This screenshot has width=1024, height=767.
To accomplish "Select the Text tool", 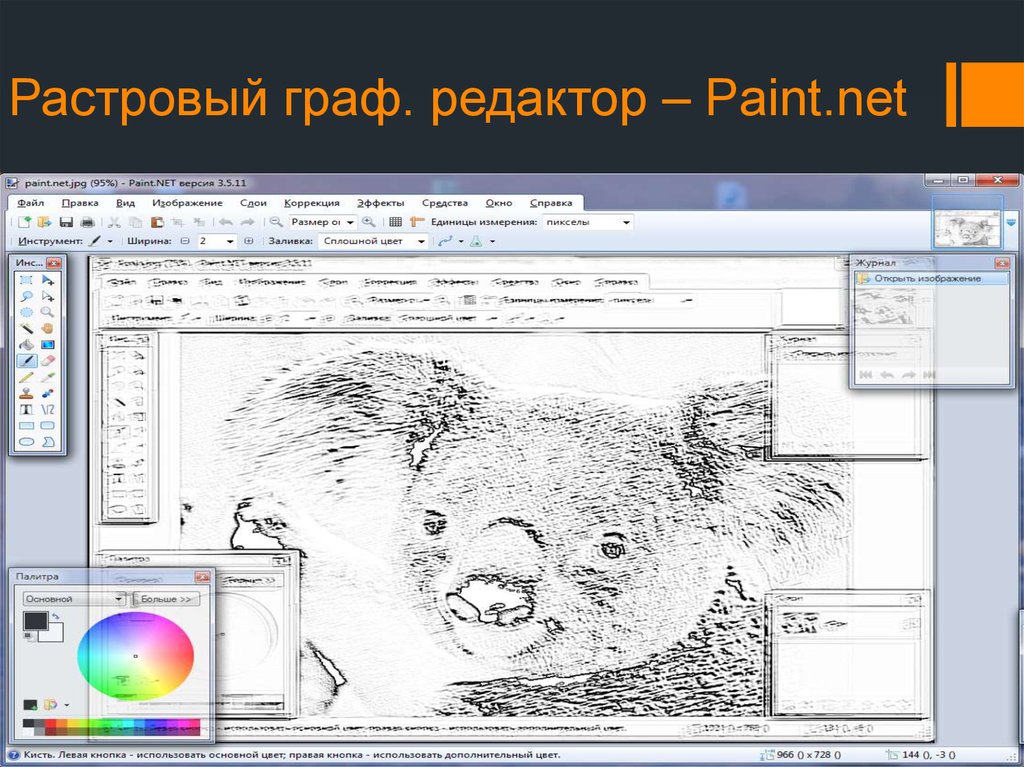I will 26,410.
